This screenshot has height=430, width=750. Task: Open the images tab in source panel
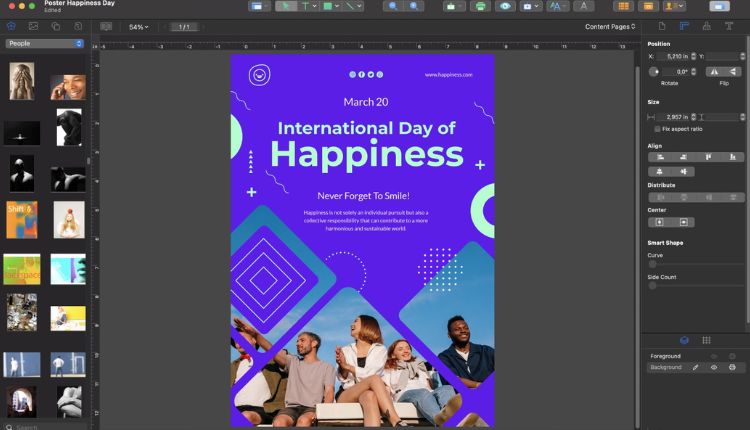tap(33, 26)
